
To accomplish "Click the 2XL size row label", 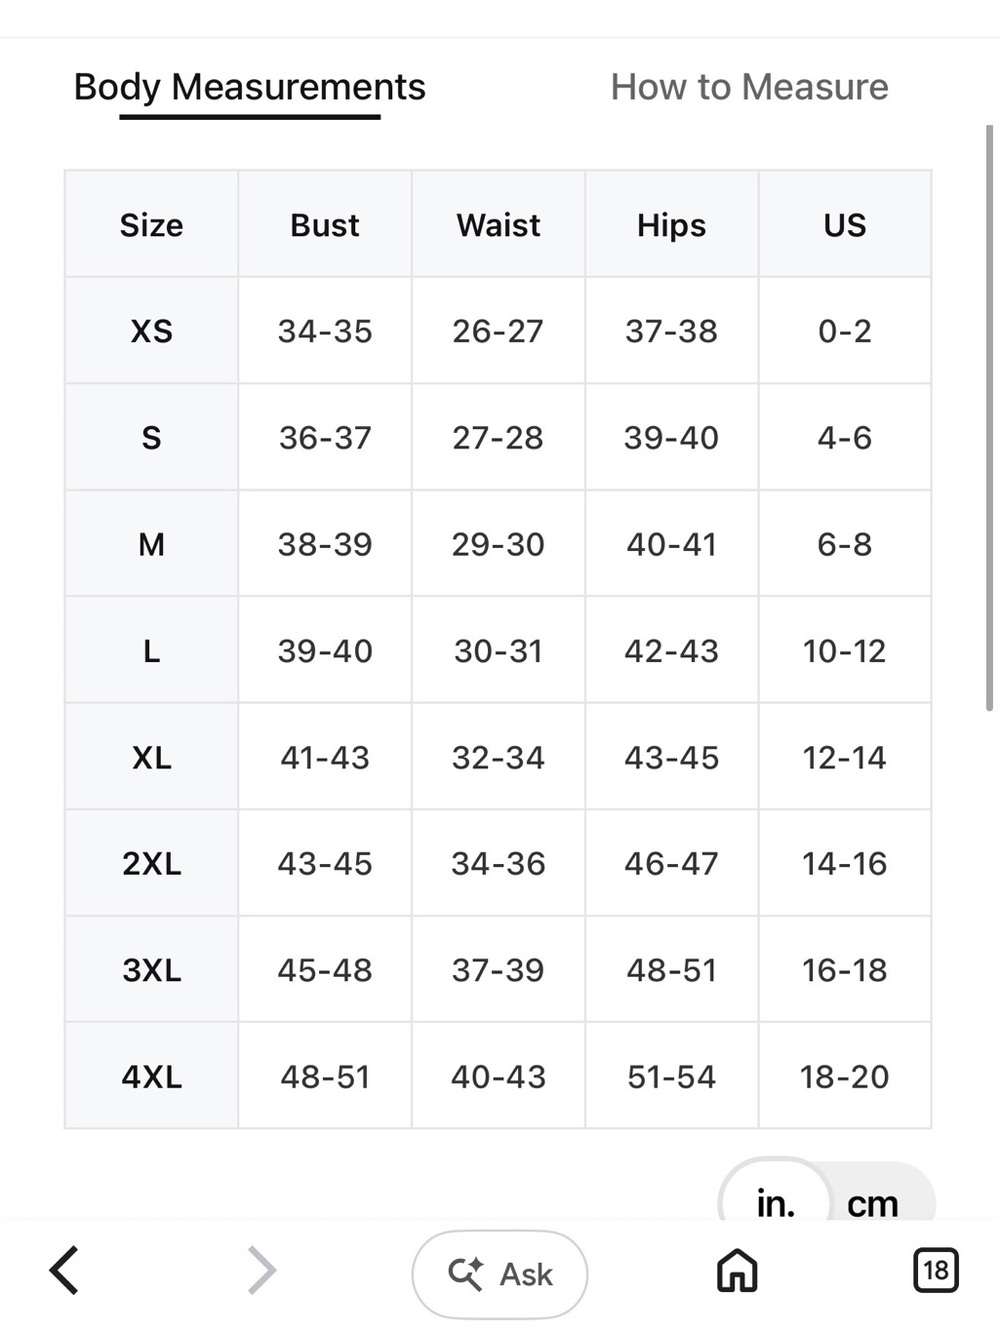I will coord(152,863).
